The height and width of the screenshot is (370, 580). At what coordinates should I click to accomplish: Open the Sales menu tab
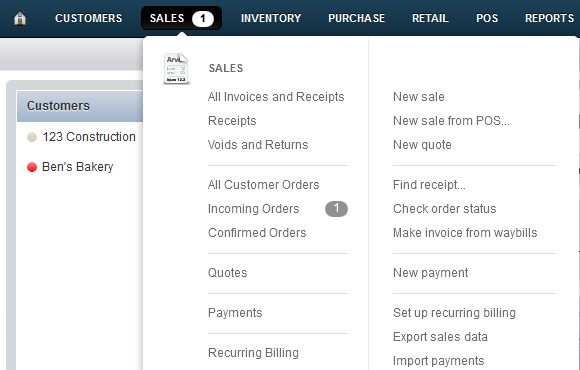point(181,18)
